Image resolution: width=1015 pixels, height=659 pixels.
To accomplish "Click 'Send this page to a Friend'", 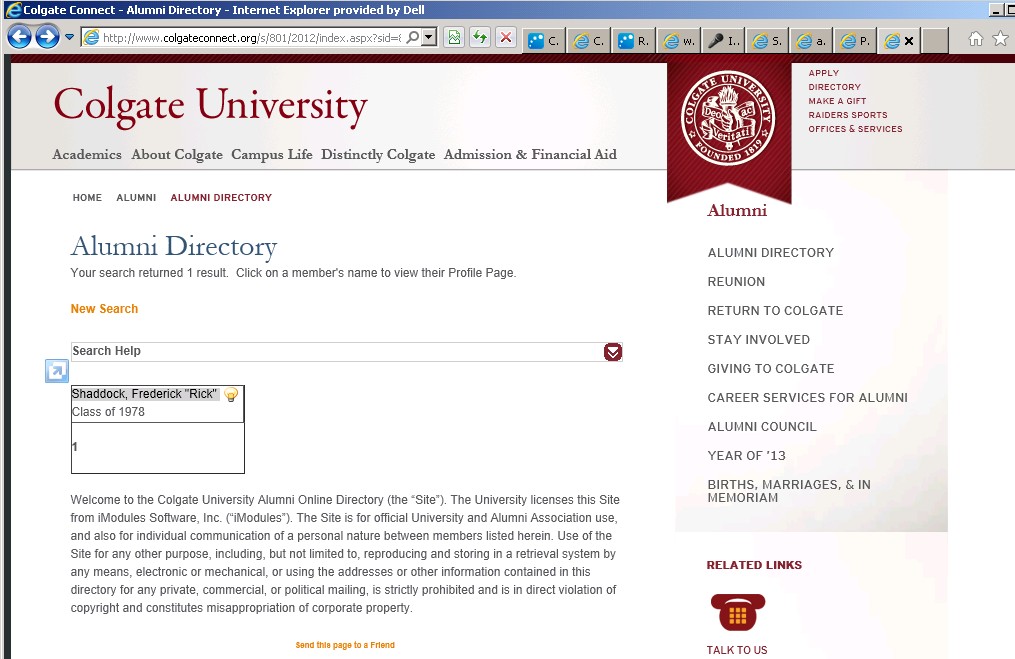I will click(345, 645).
